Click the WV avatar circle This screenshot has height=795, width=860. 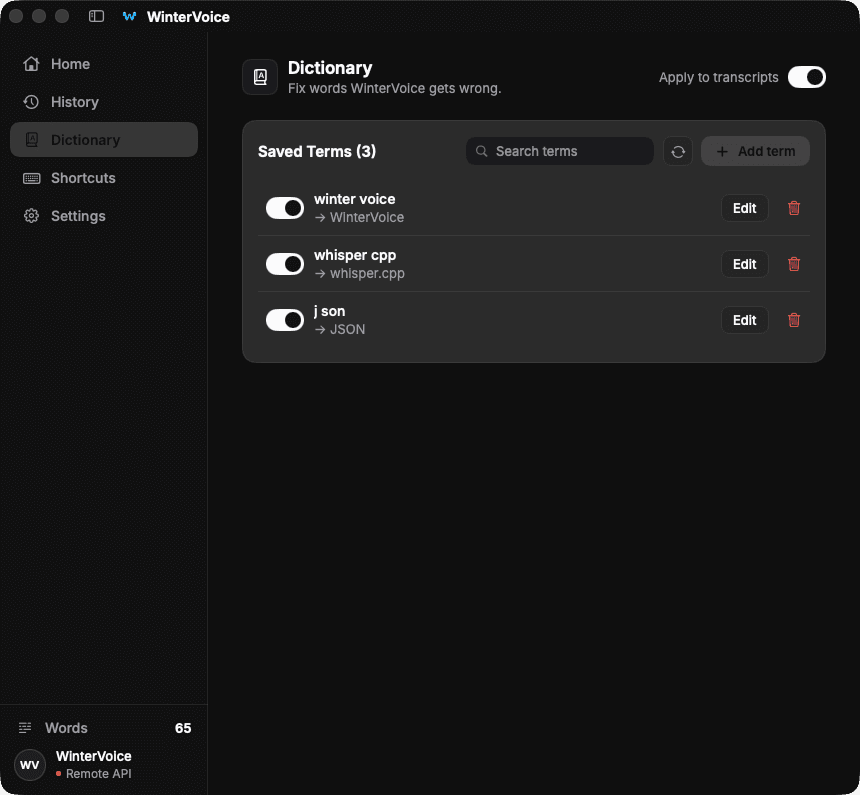pyautogui.click(x=30, y=765)
